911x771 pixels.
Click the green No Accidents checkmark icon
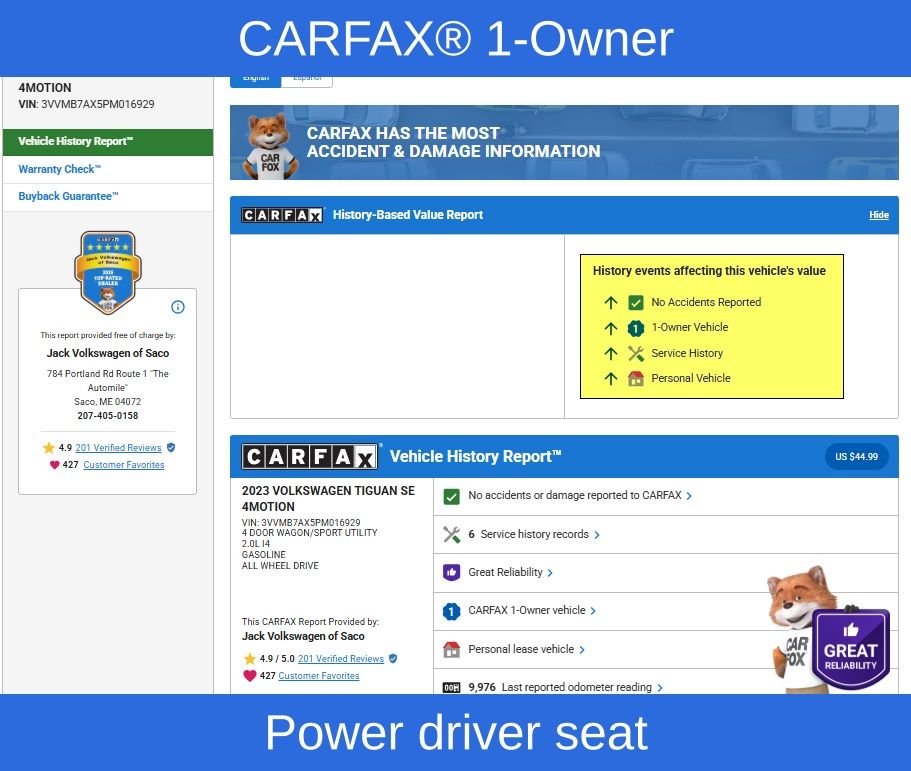point(451,496)
